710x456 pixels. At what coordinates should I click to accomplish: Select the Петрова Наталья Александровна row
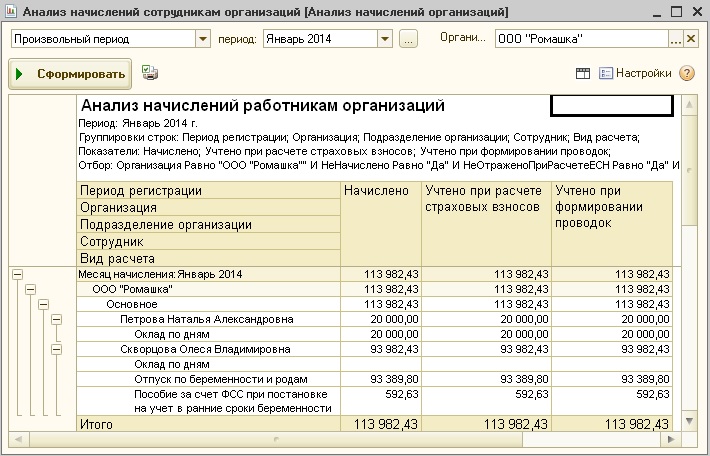[374, 319]
